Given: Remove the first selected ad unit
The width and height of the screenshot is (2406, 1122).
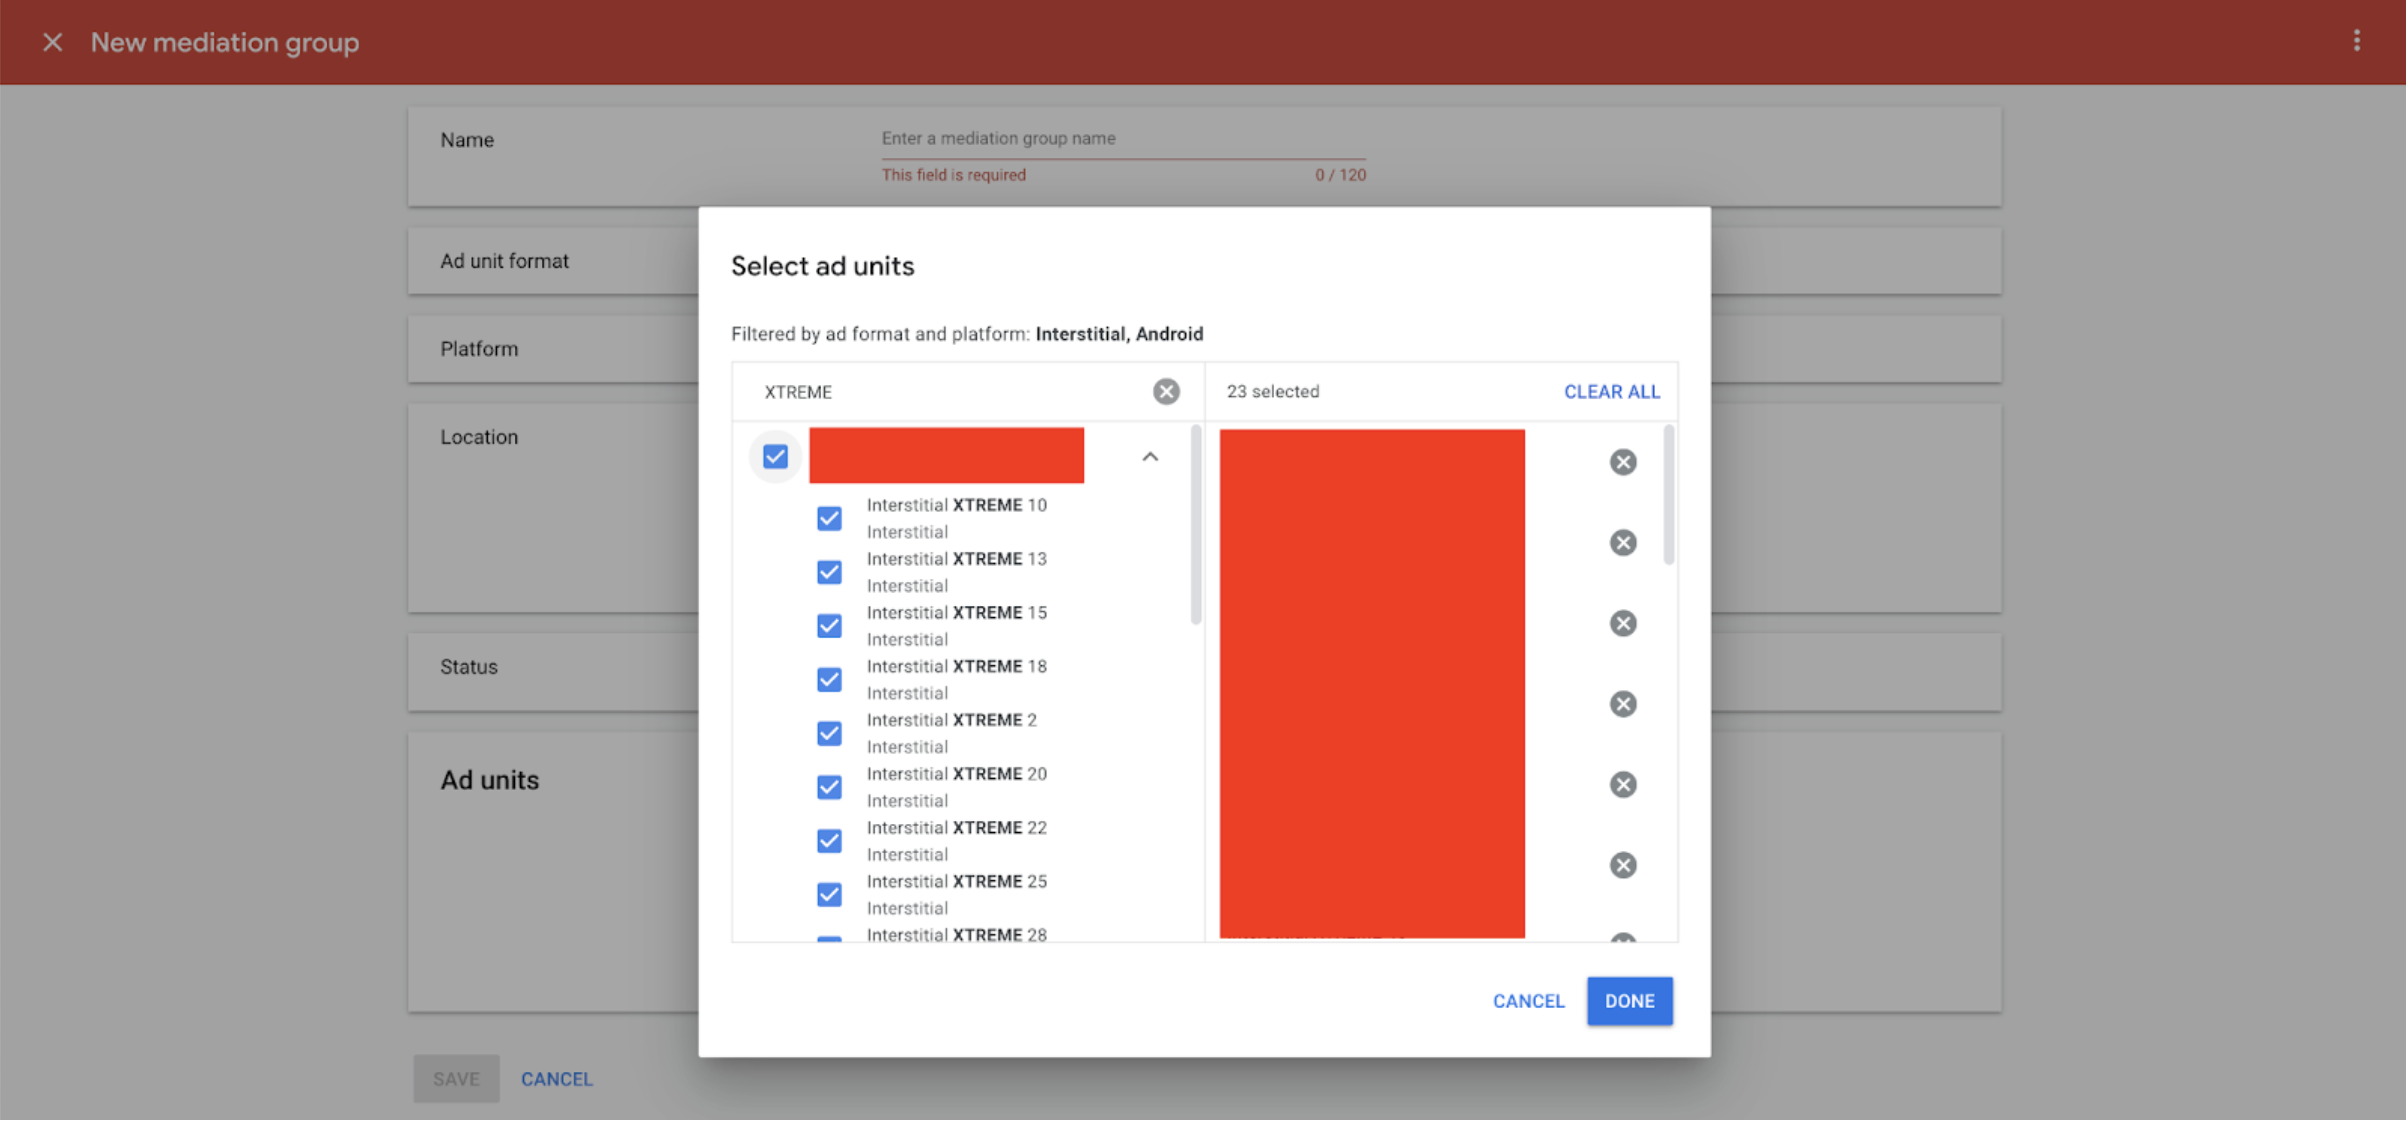Looking at the screenshot, I should [1623, 462].
